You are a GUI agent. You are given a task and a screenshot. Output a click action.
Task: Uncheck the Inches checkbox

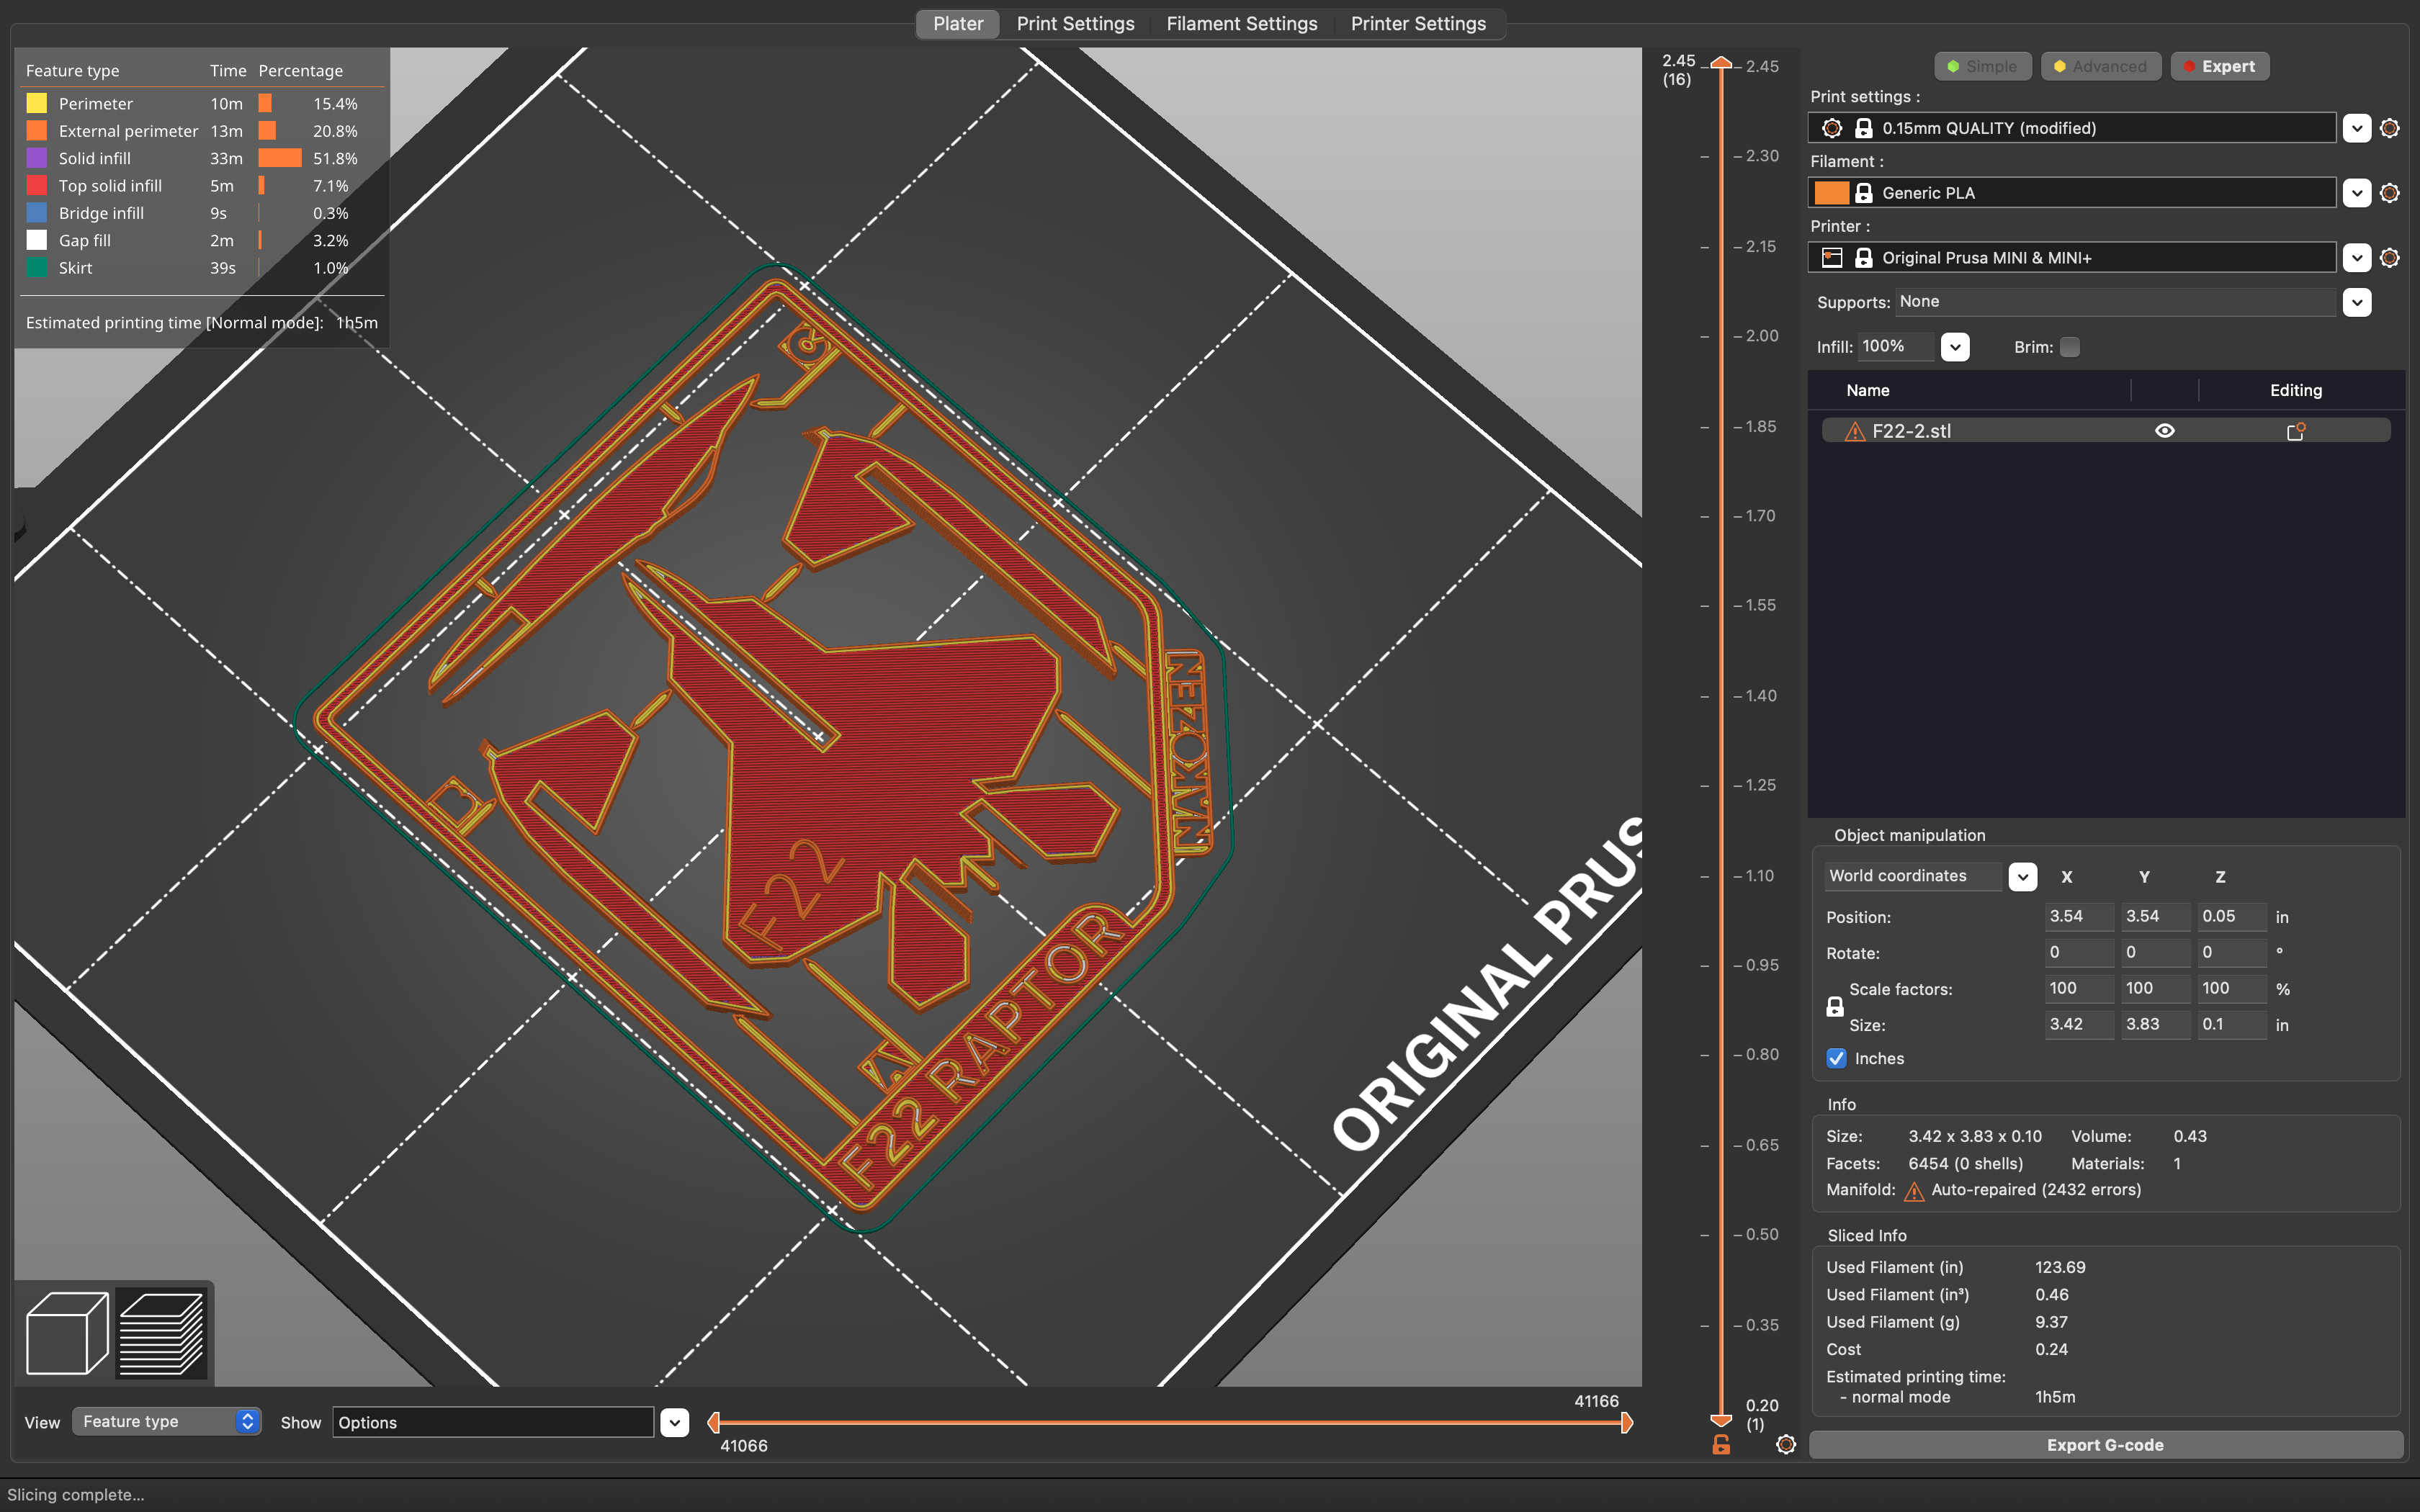(x=1836, y=1058)
